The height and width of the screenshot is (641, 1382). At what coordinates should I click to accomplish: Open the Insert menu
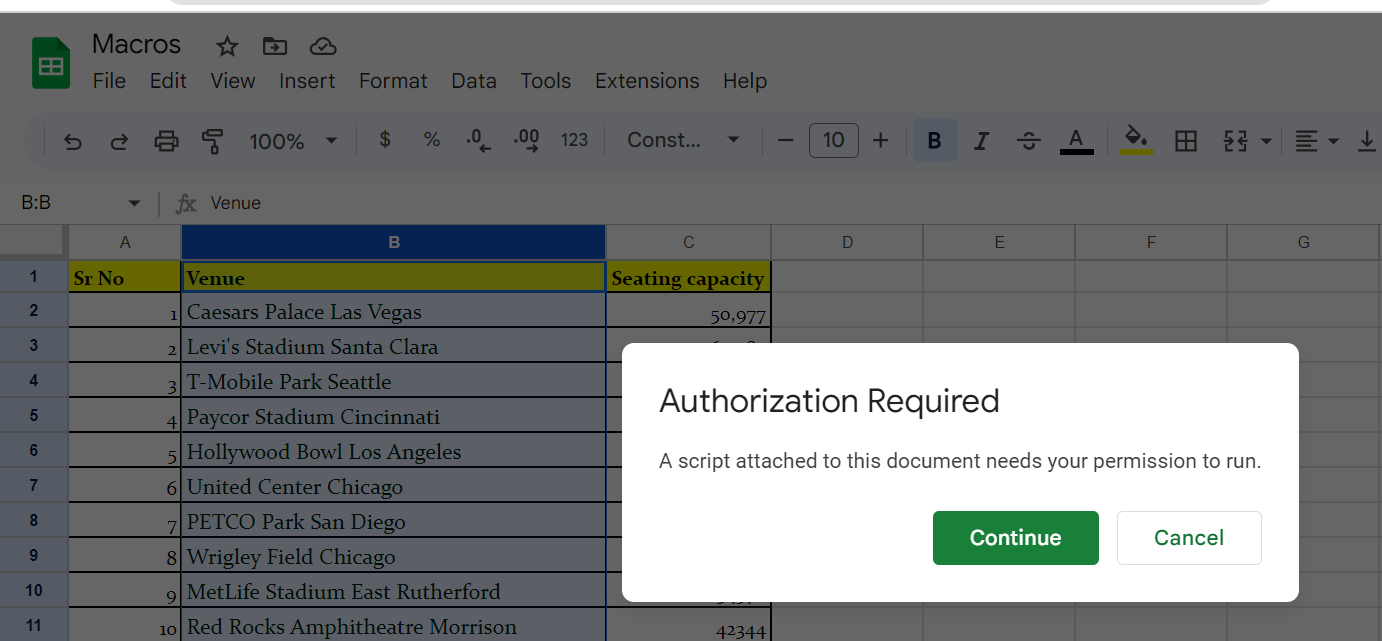(x=307, y=81)
